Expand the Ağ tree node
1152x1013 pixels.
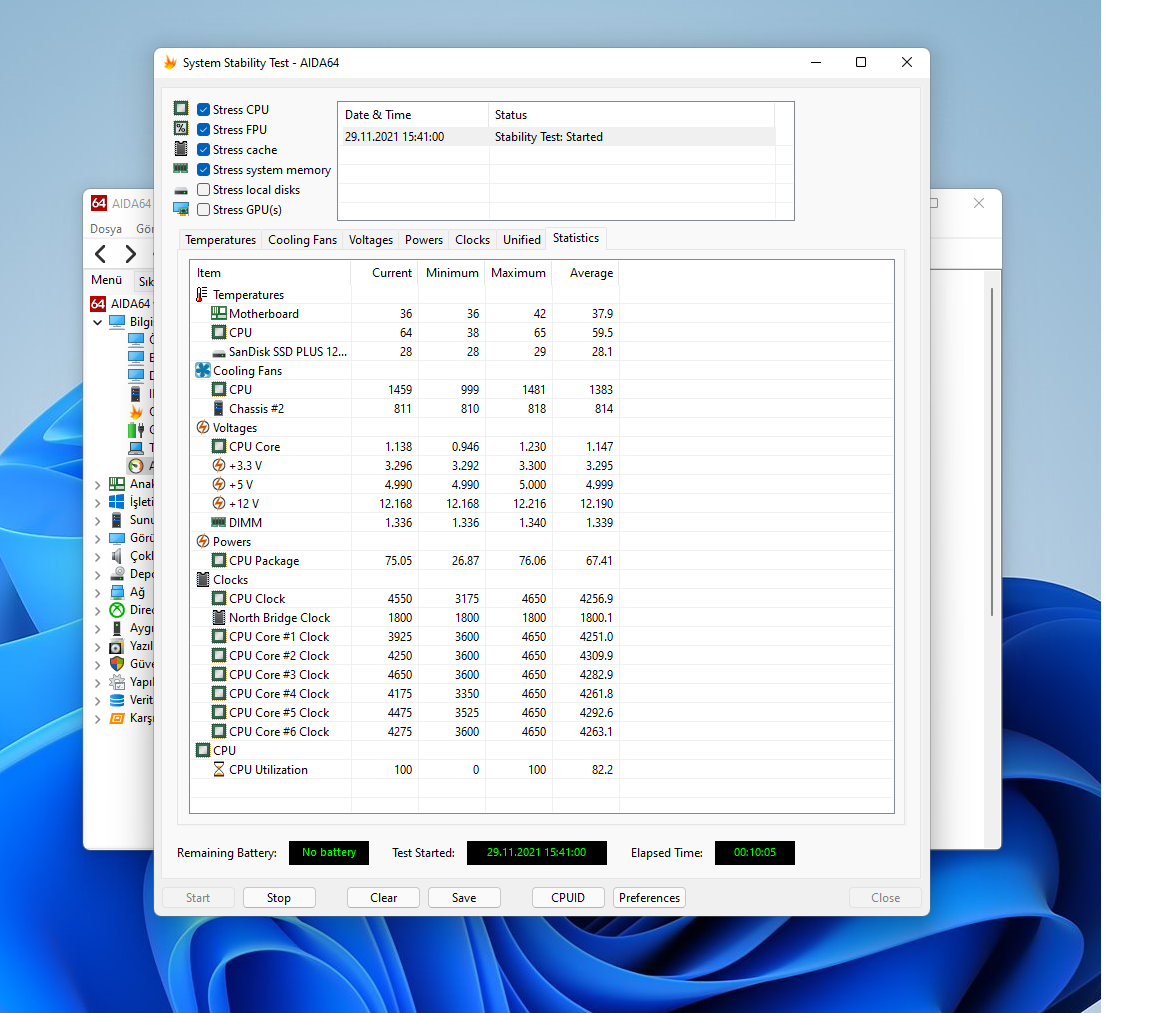click(x=98, y=592)
